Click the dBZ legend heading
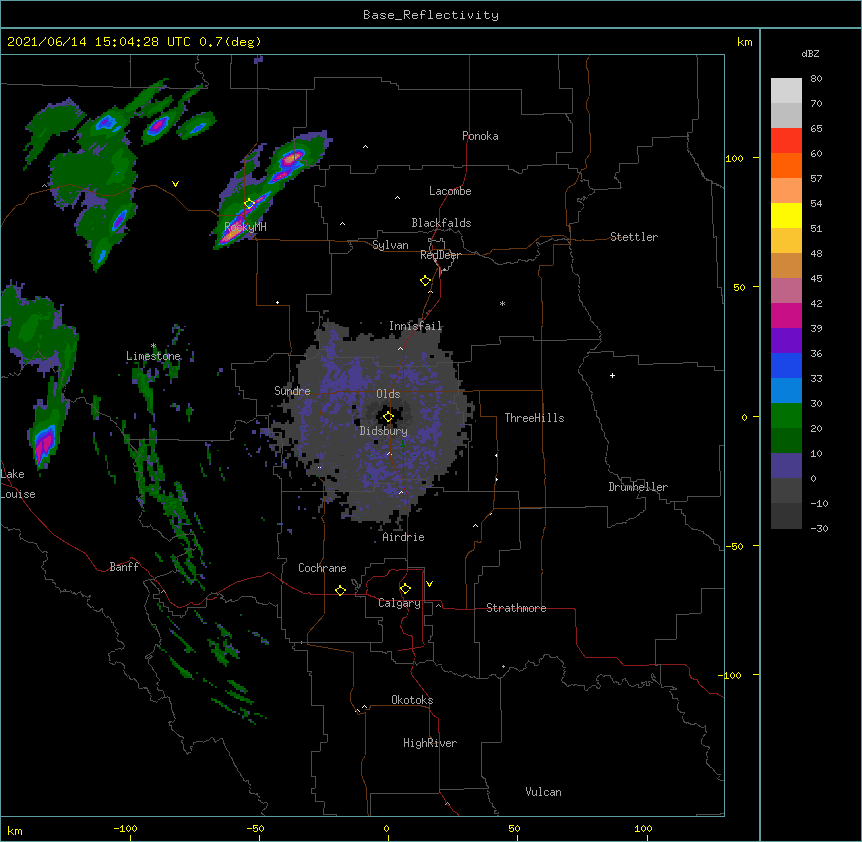 [x=810, y=54]
